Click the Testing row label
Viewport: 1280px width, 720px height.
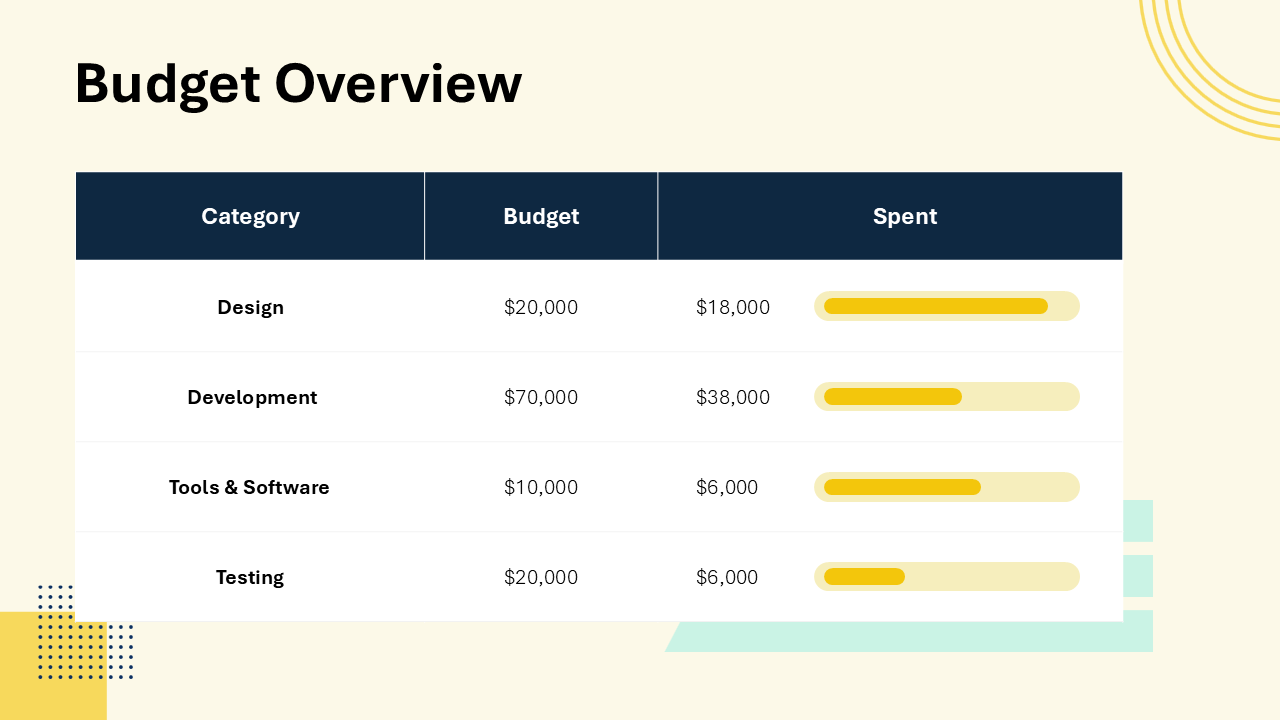[250, 577]
